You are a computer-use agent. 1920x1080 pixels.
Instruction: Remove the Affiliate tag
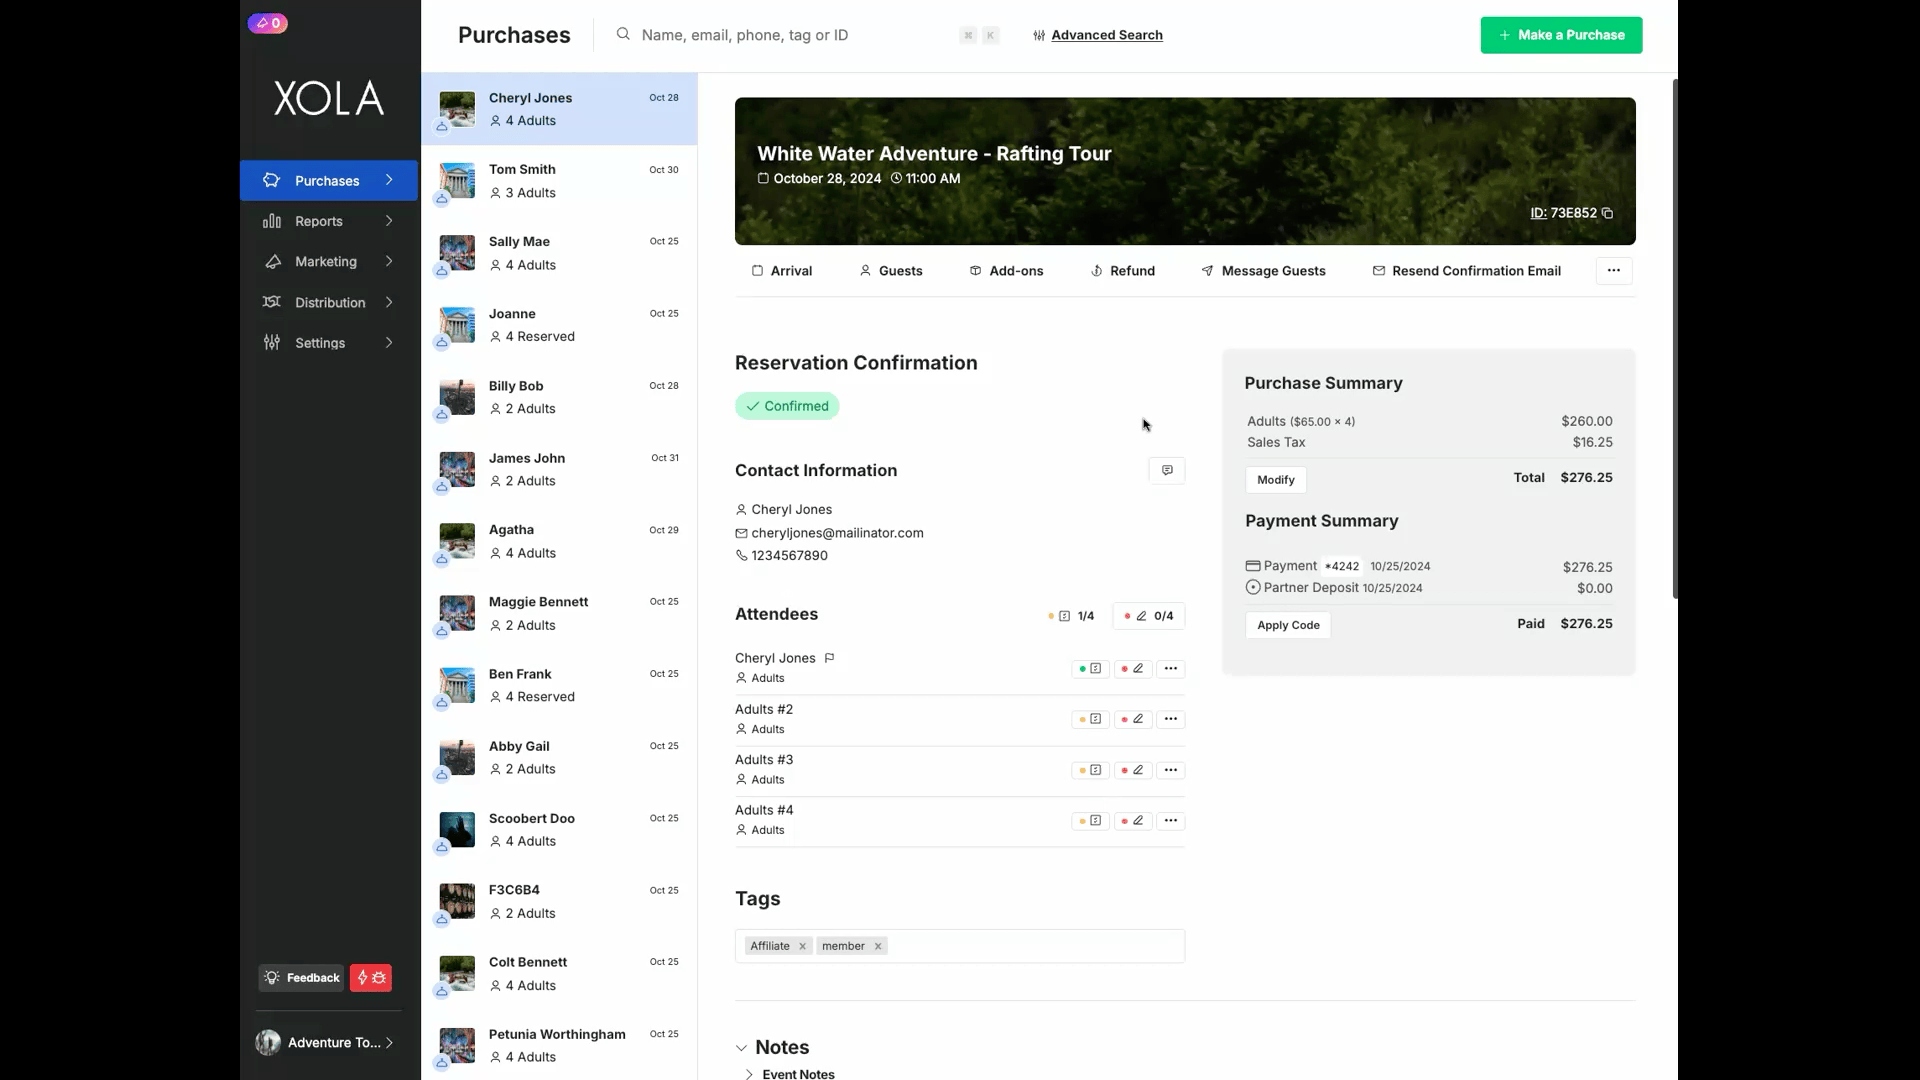[x=802, y=946]
